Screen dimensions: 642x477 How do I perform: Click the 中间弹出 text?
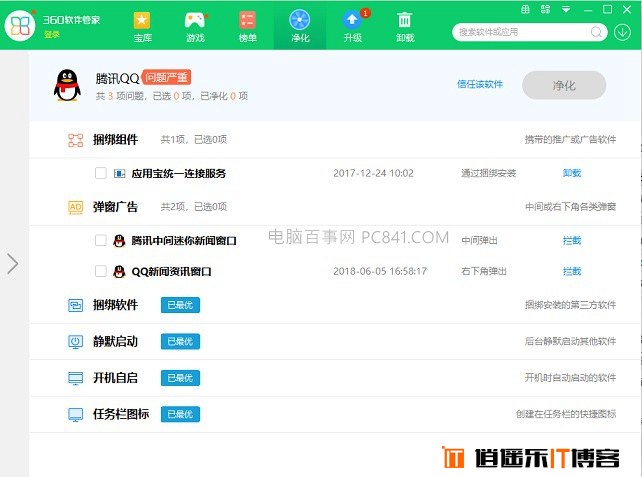pos(479,240)
